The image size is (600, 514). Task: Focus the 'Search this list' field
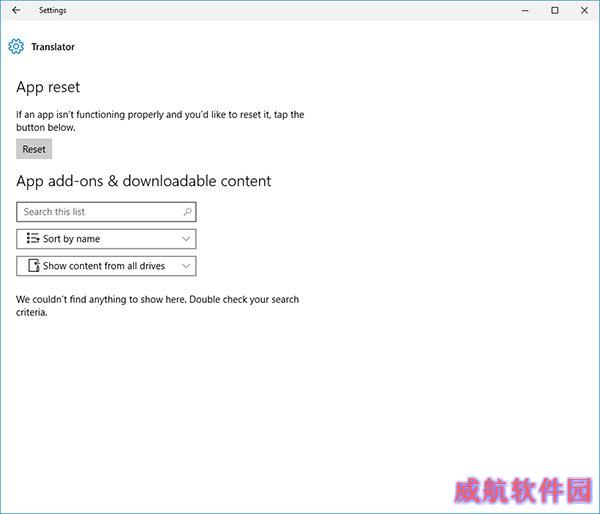point(100,212)
